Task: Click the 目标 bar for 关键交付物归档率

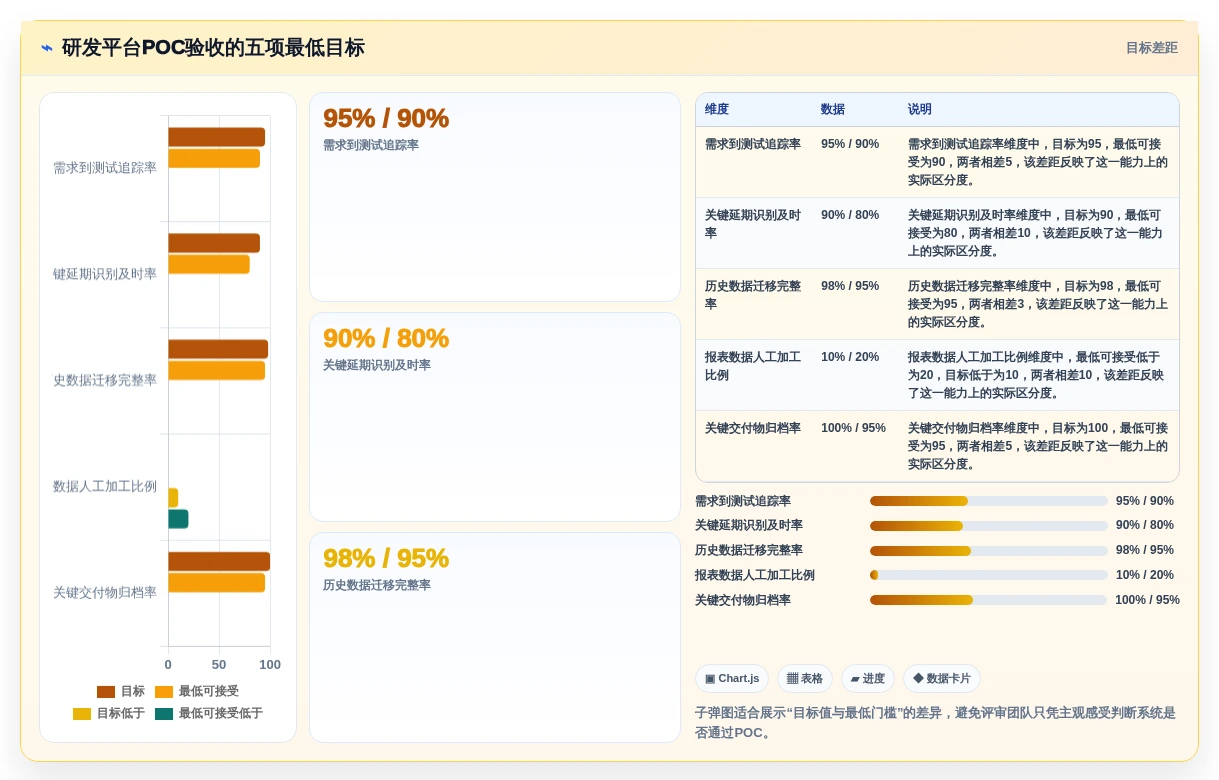Action: coord(219,561)
